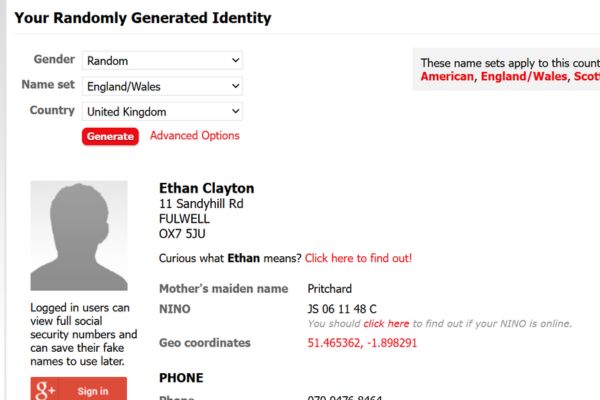
Task: Click the profile silhouette avatar image
Action: [79, 235]
